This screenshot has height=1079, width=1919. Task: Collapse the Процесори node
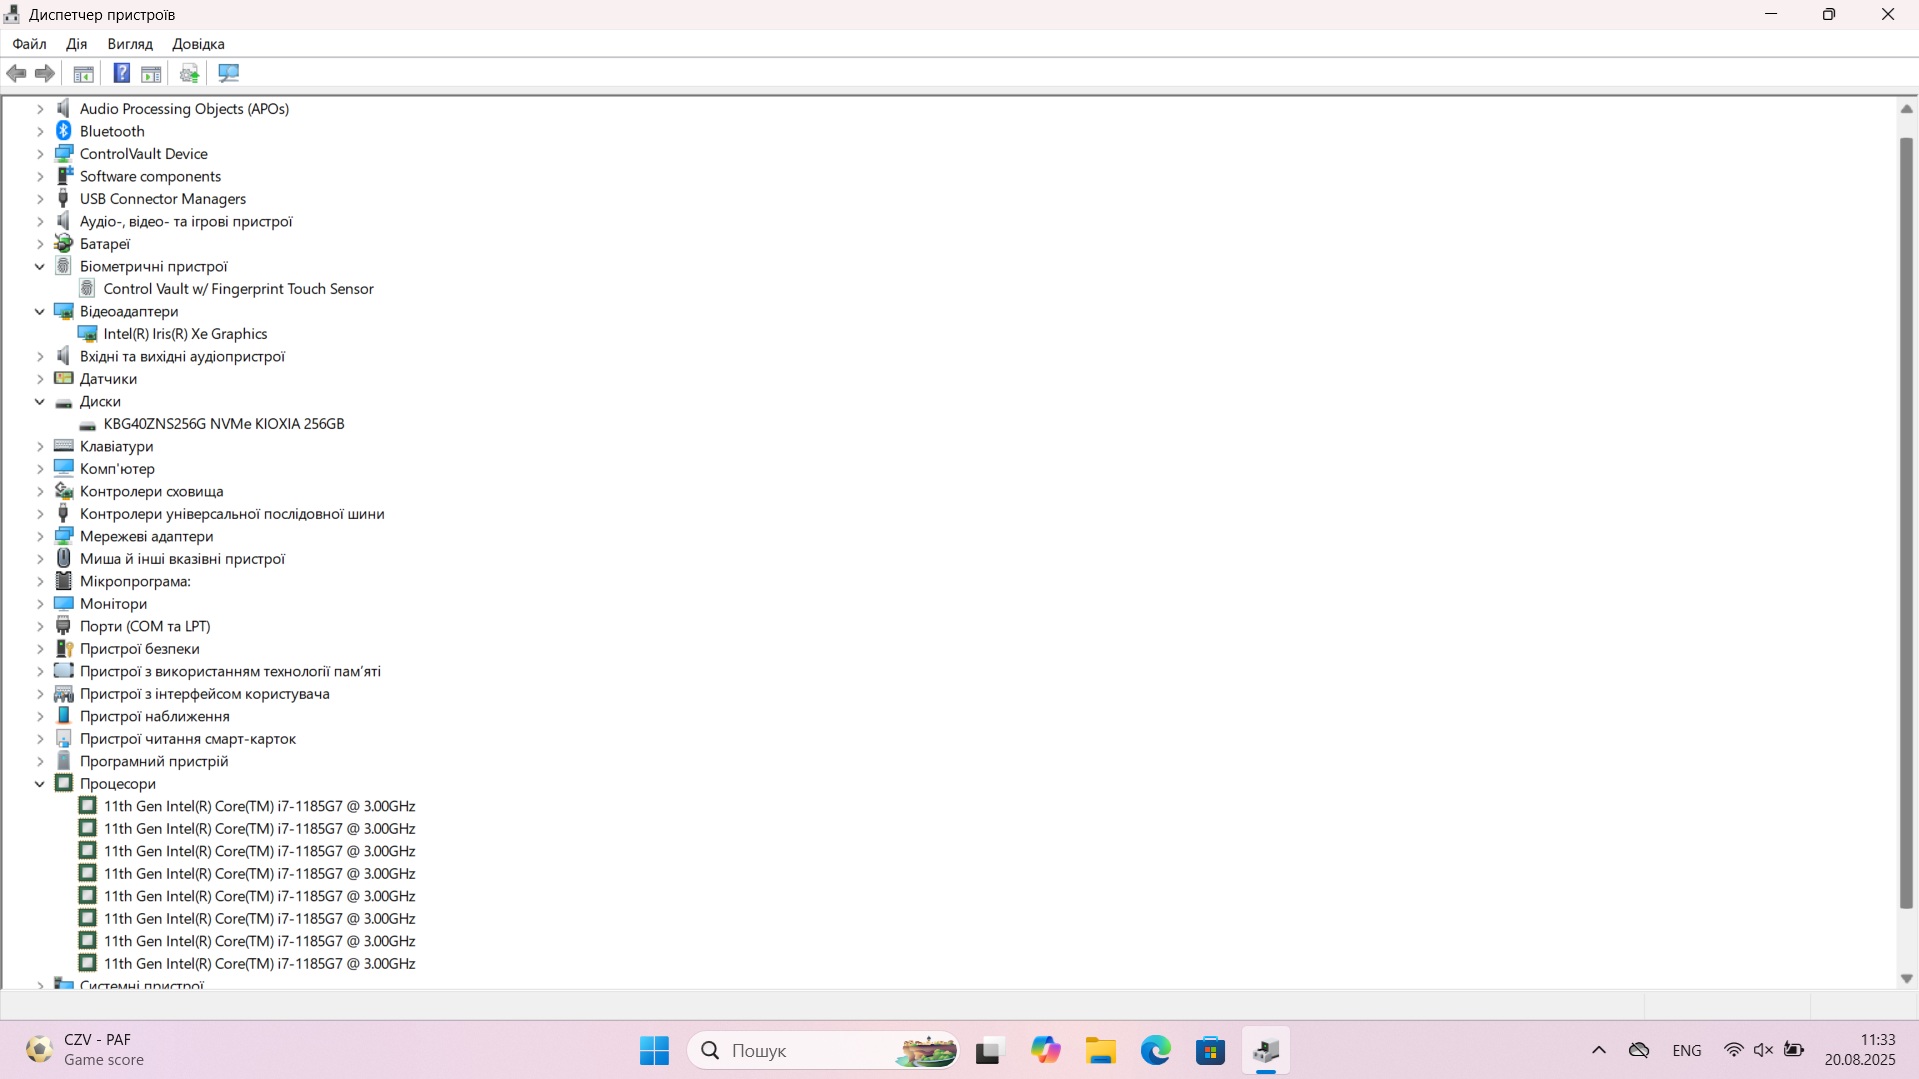(40, 784)
